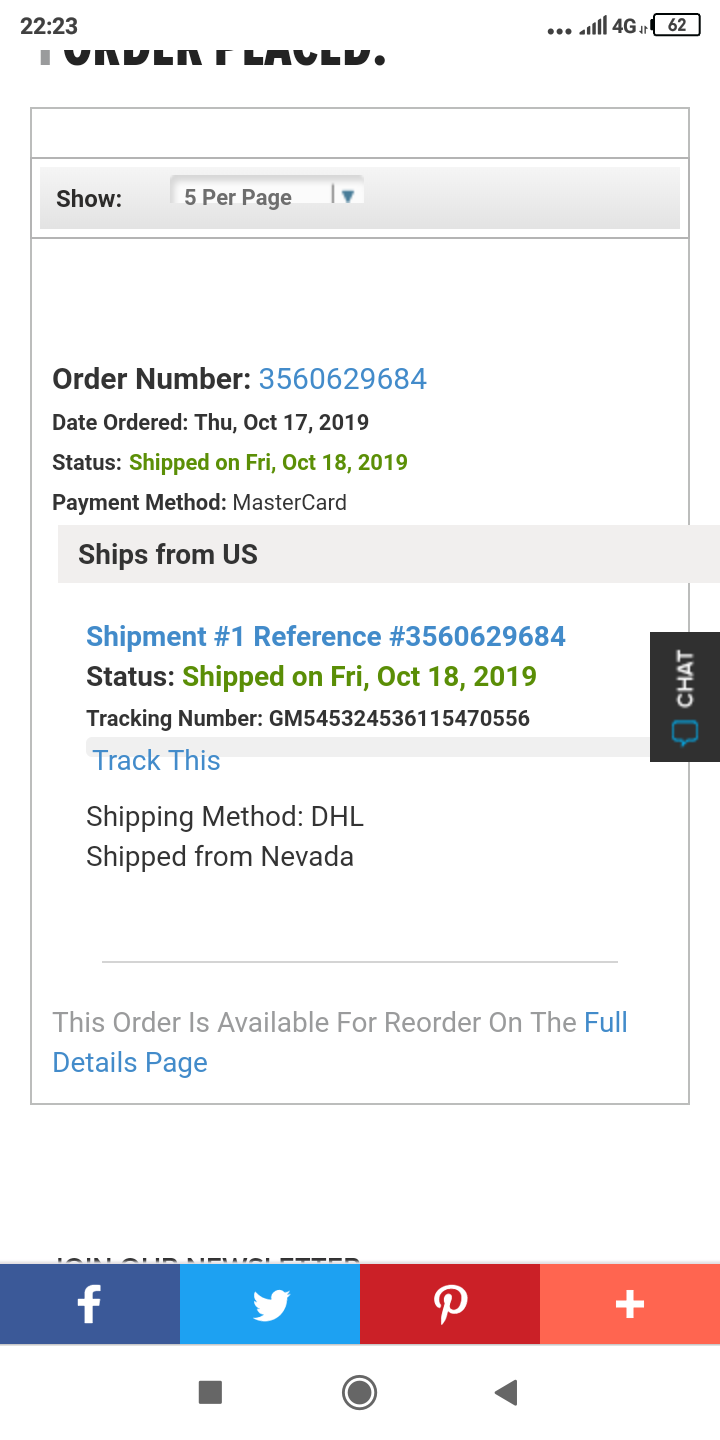This screenshot has height=1440, width=720.
Task: Tap the back navigation triangle
Action: 505,1391
